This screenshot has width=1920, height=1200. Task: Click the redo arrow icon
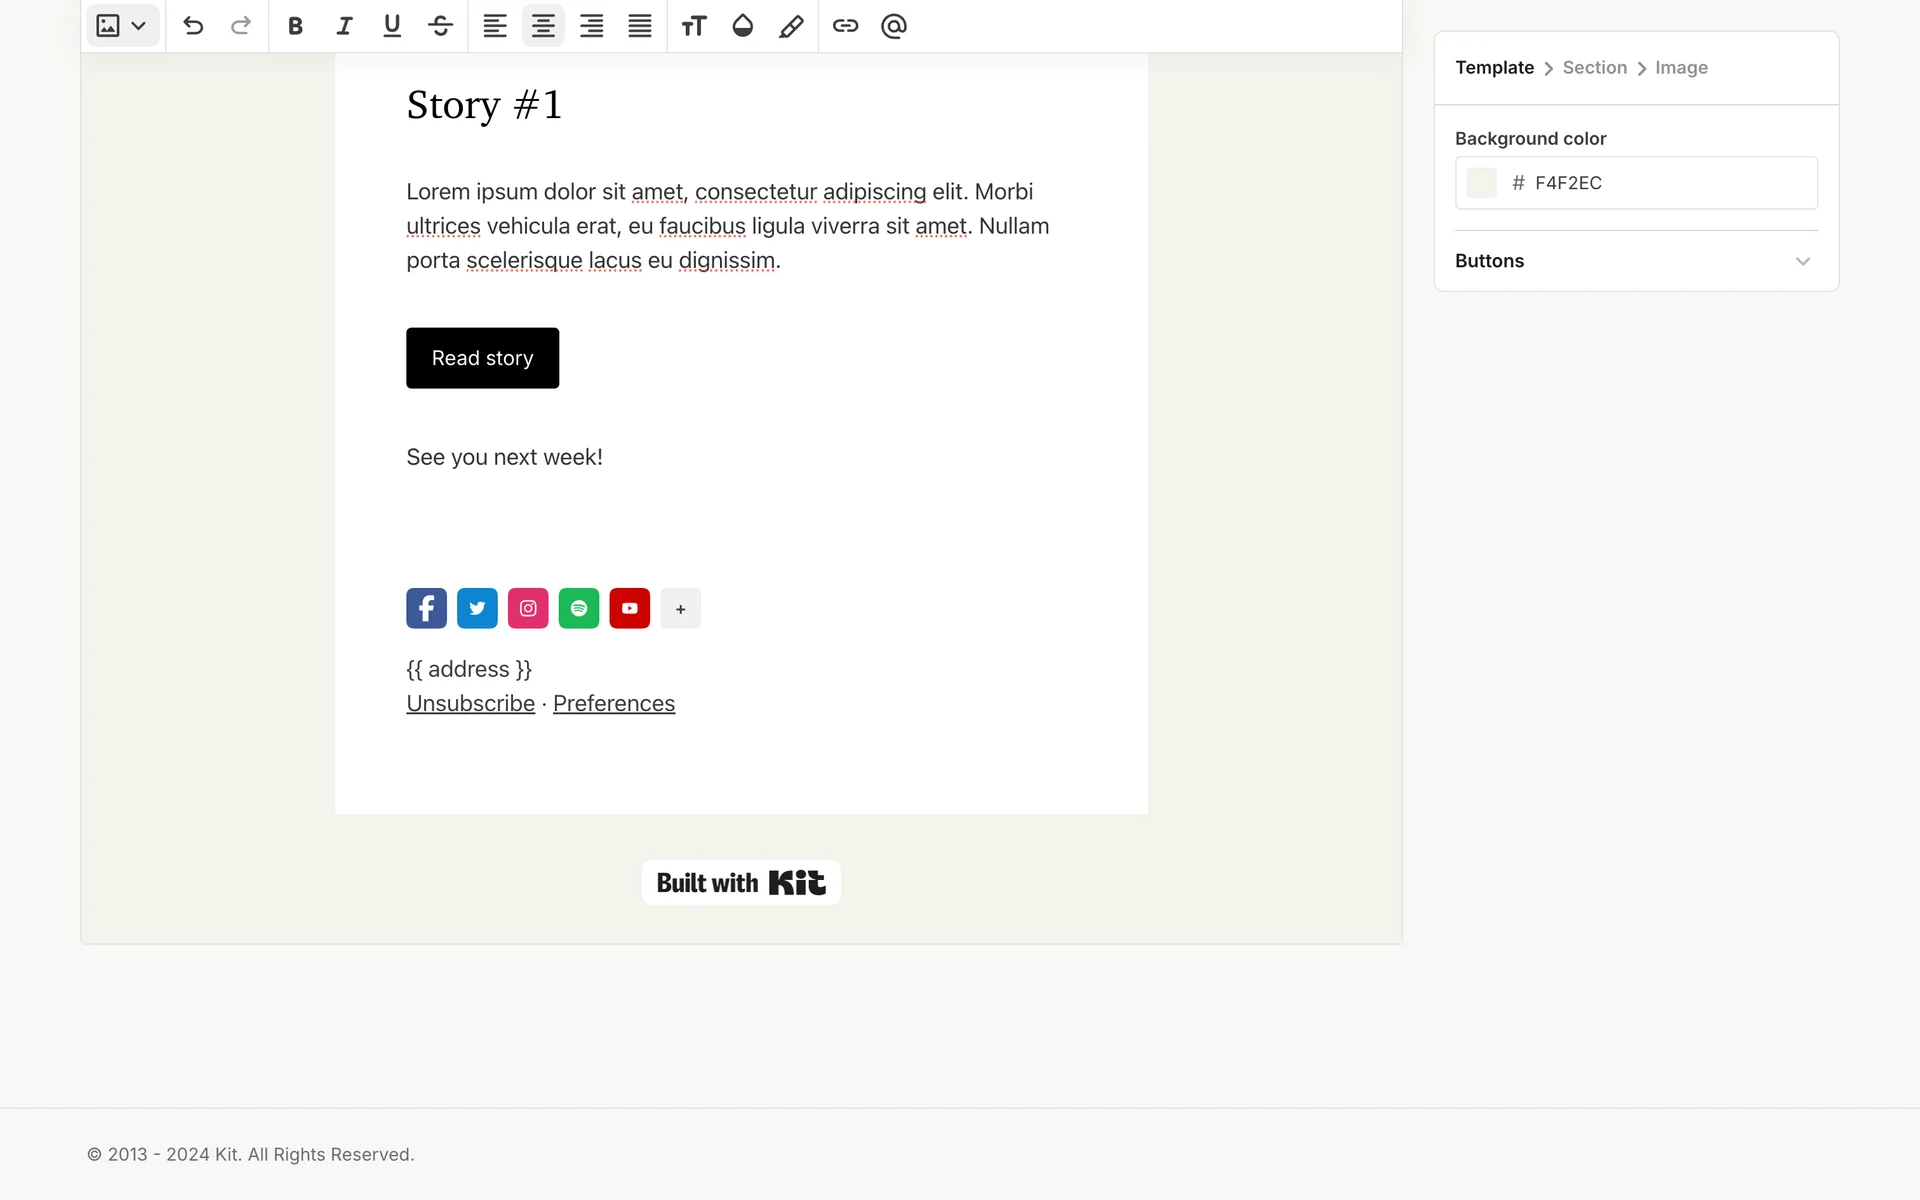click(x=241, y=26)
